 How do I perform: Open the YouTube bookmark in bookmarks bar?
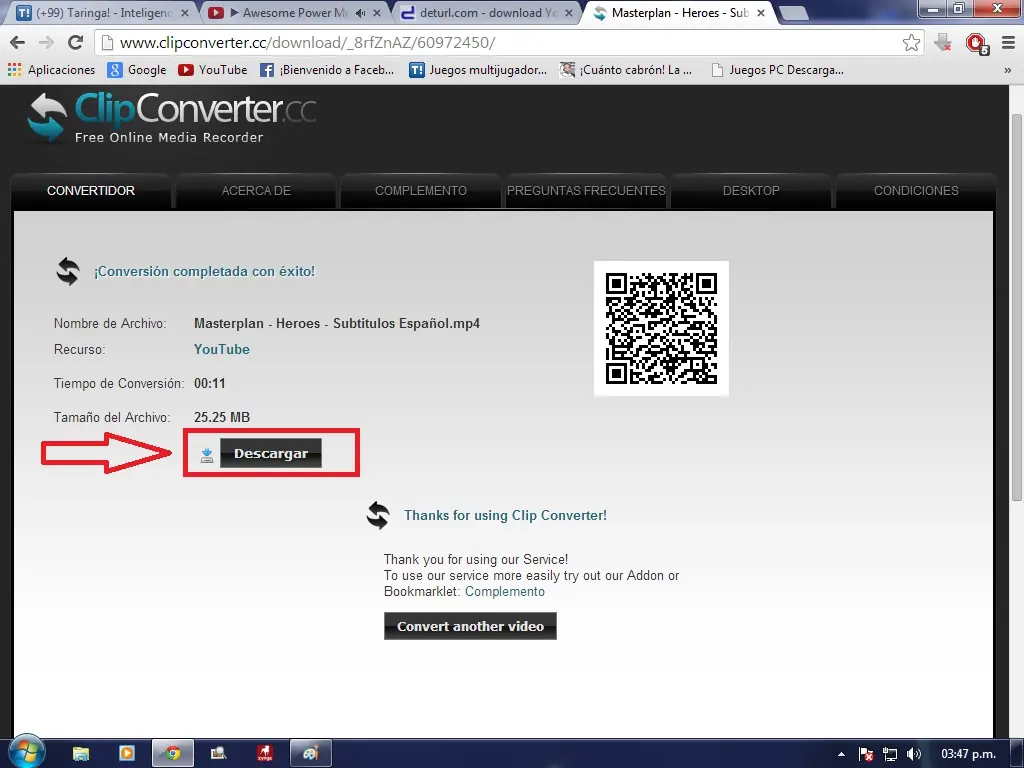213,70
